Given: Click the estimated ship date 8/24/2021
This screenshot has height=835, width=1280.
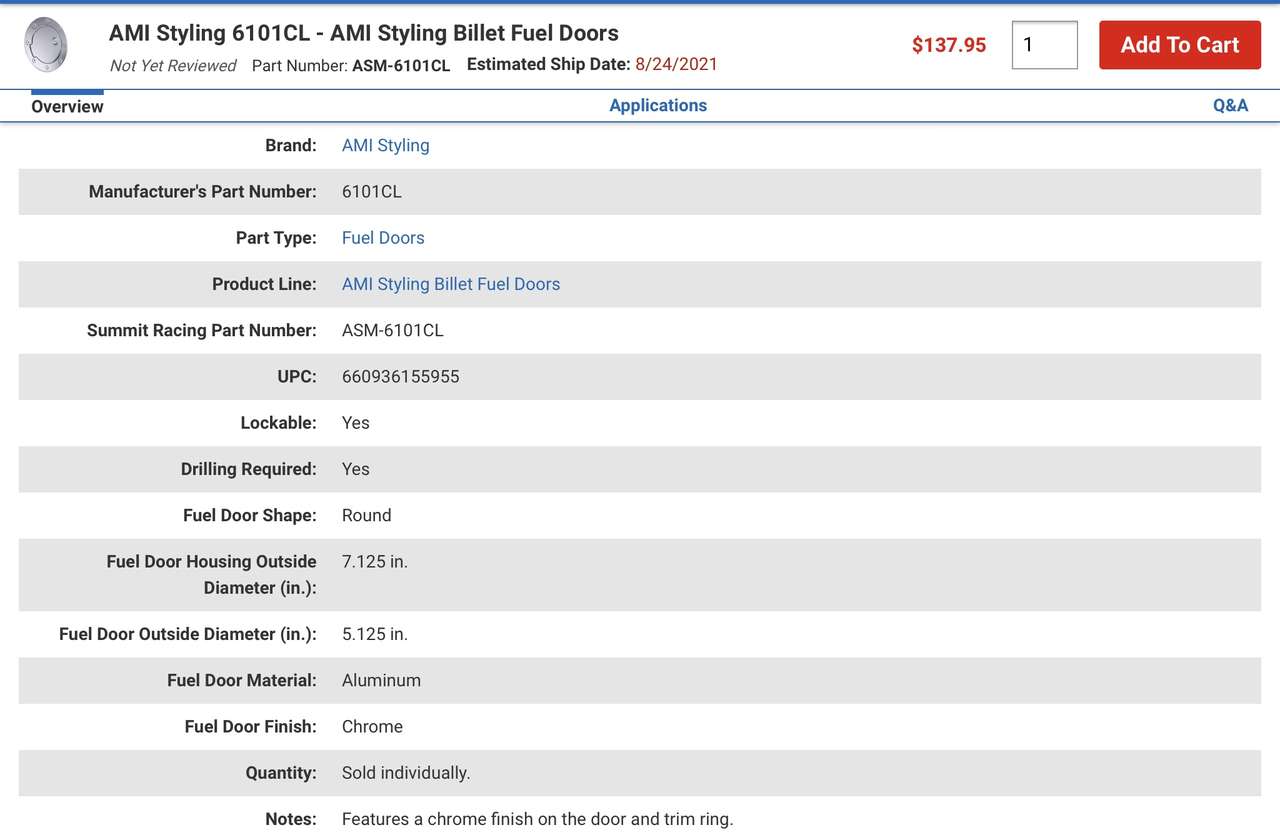Looking at the screenshot, I should [676, 64].
